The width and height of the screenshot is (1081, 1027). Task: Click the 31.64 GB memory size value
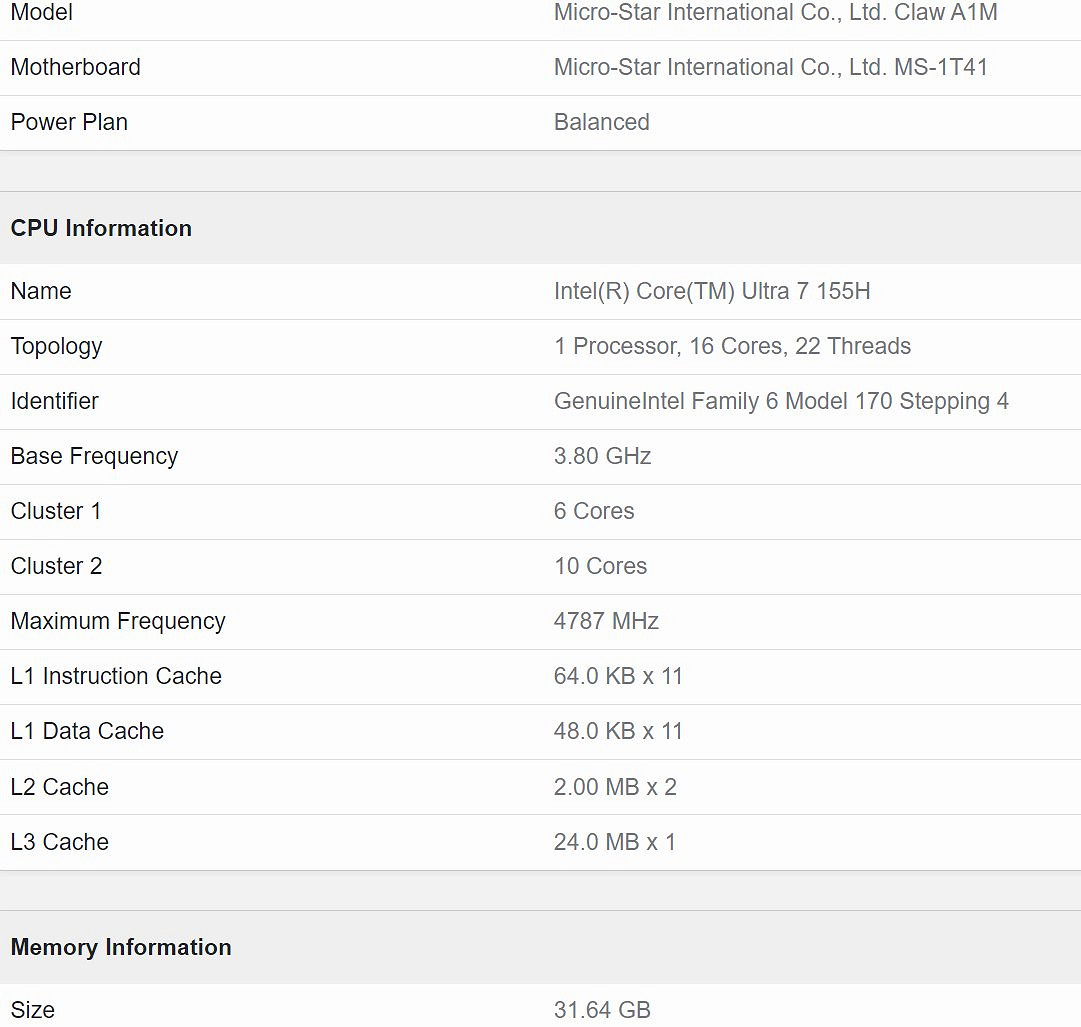[602, 1010]
